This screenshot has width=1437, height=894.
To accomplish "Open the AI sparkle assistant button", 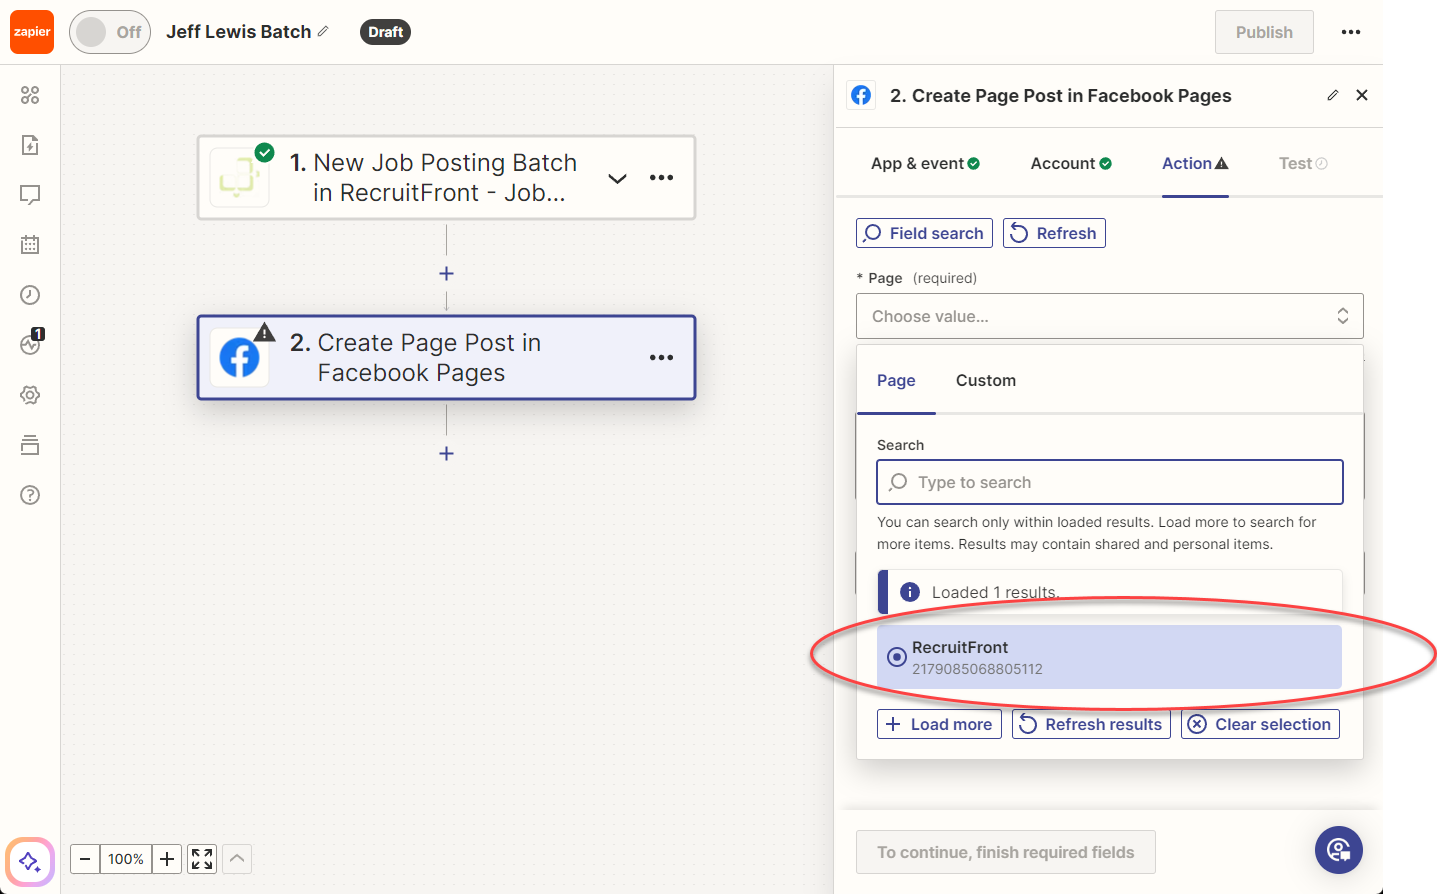I will (30, 861).
